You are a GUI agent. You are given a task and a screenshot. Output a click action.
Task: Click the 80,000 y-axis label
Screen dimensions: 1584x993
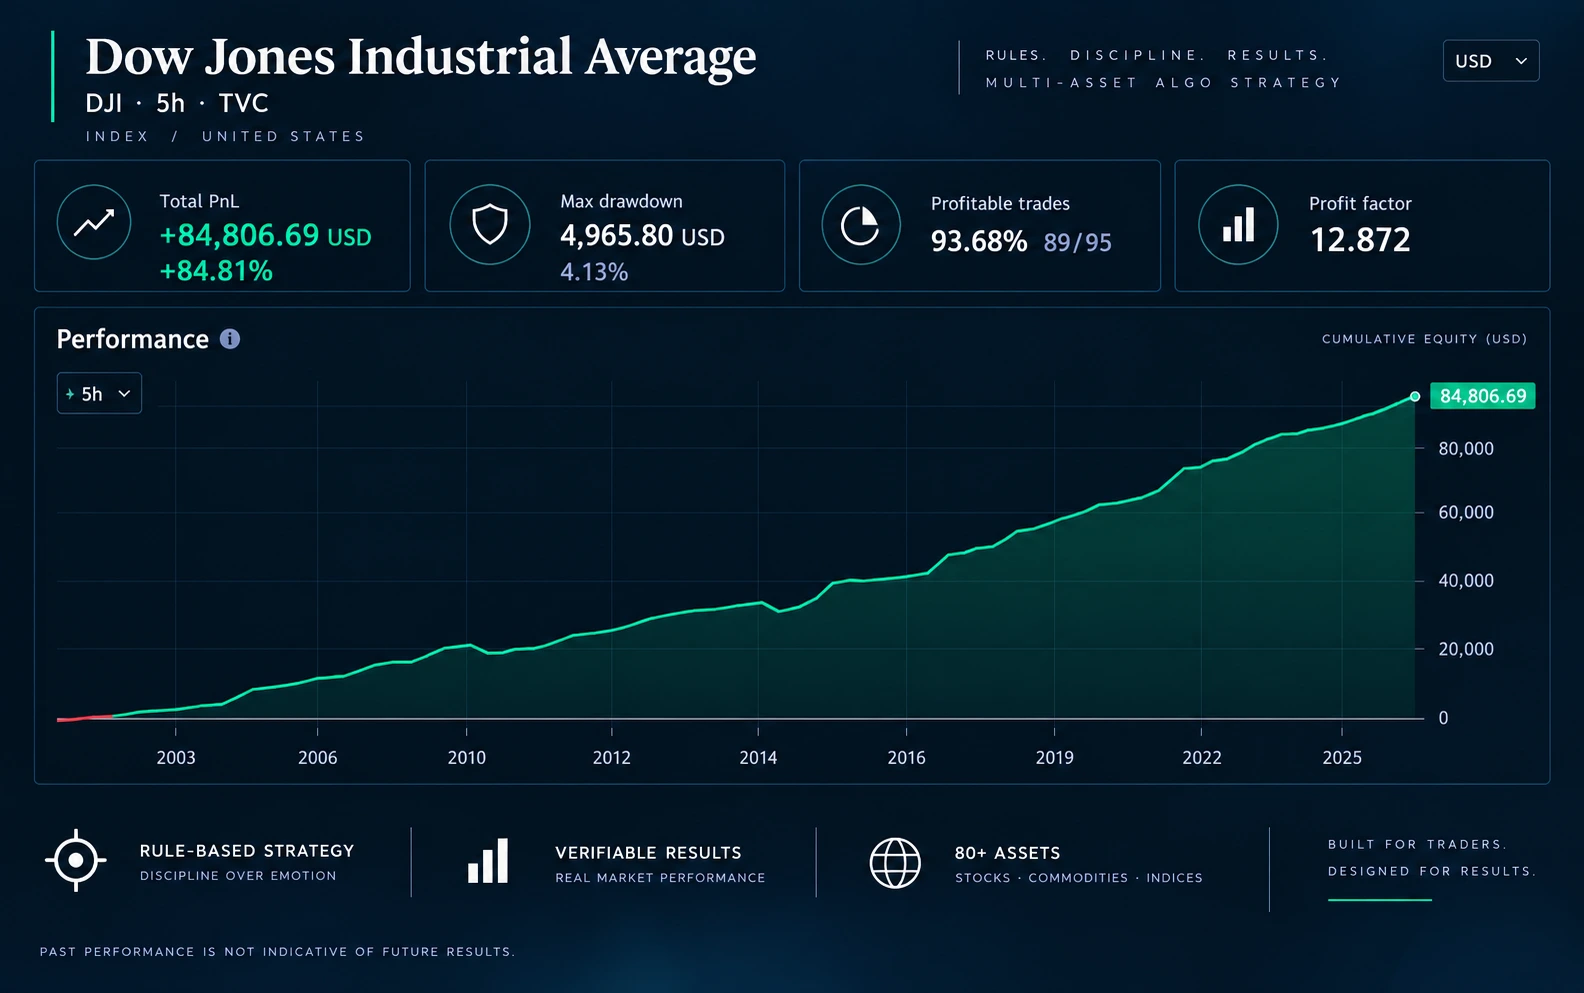pos(1466,449)
